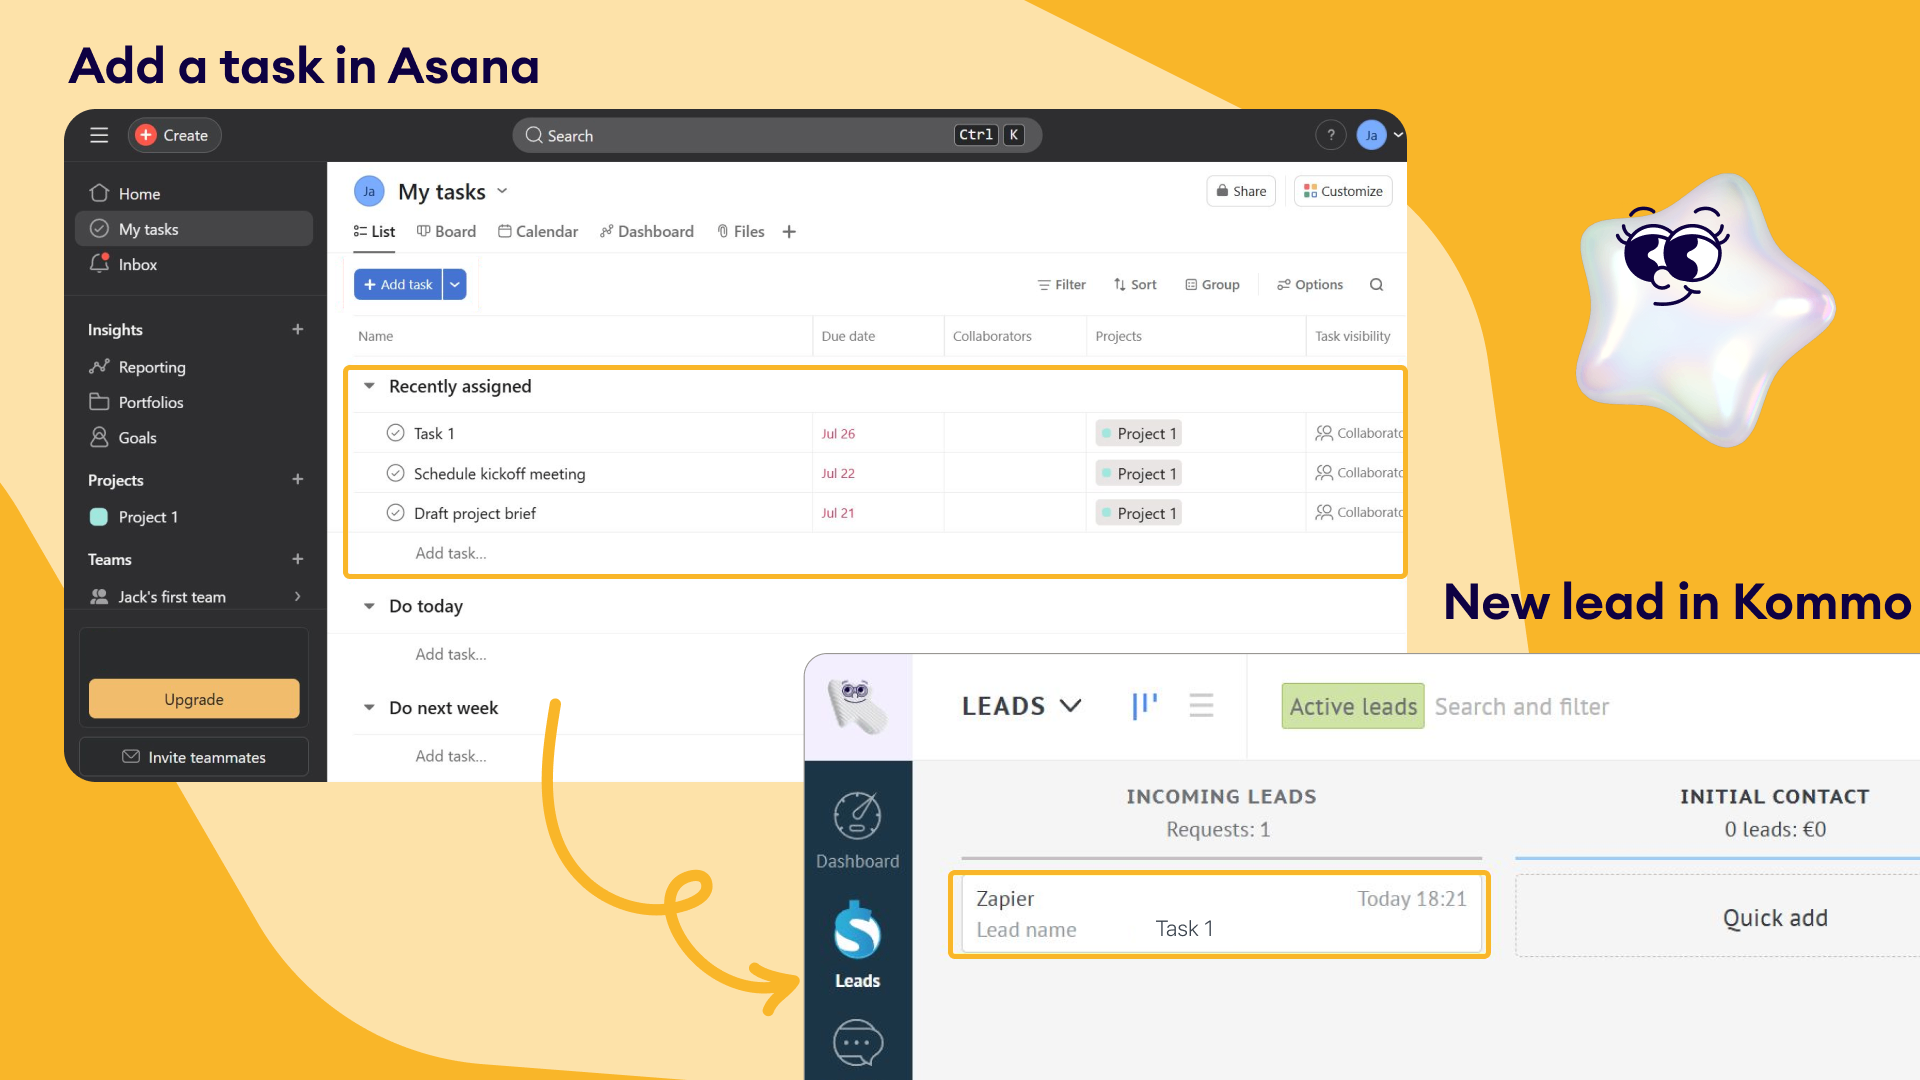Click the search magnifier in task toolbar
Screen dimensions: 1920x1080
point(1376,285)
